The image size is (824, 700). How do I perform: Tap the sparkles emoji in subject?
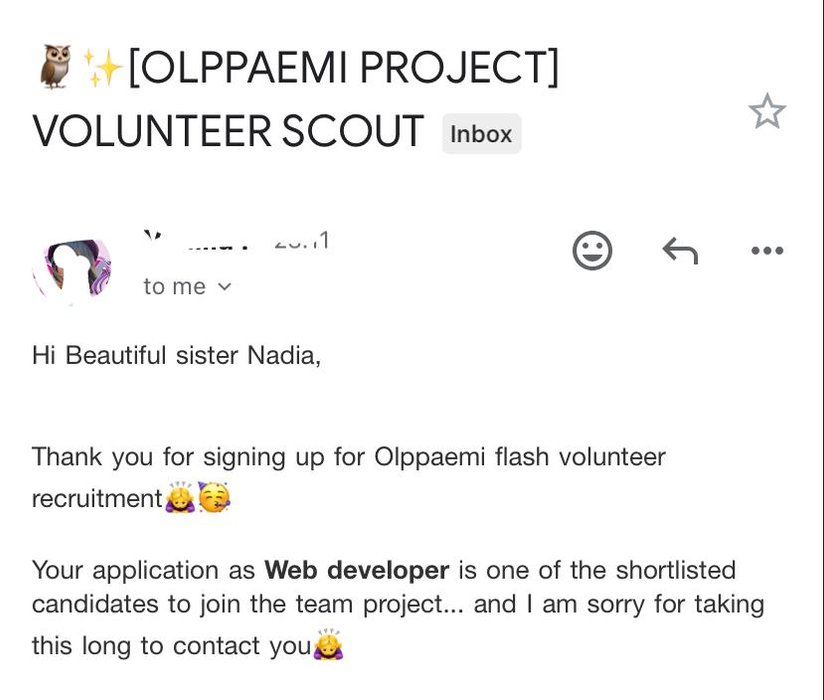[x=102, y=67]
